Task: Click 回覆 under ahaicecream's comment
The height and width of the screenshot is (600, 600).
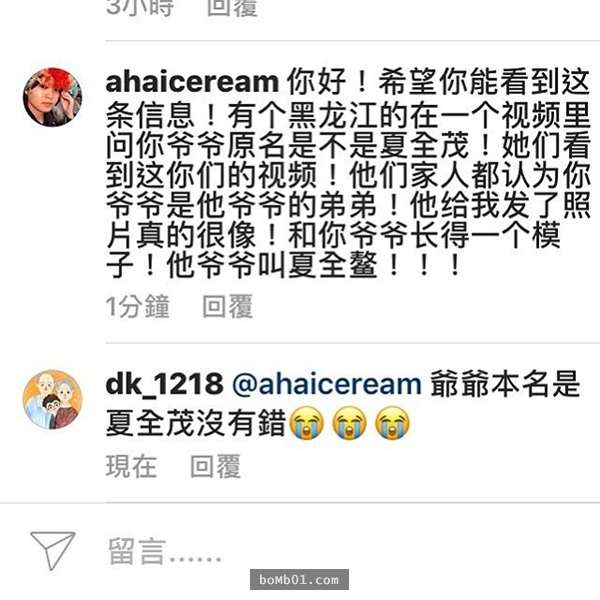Action: (228, 306)
